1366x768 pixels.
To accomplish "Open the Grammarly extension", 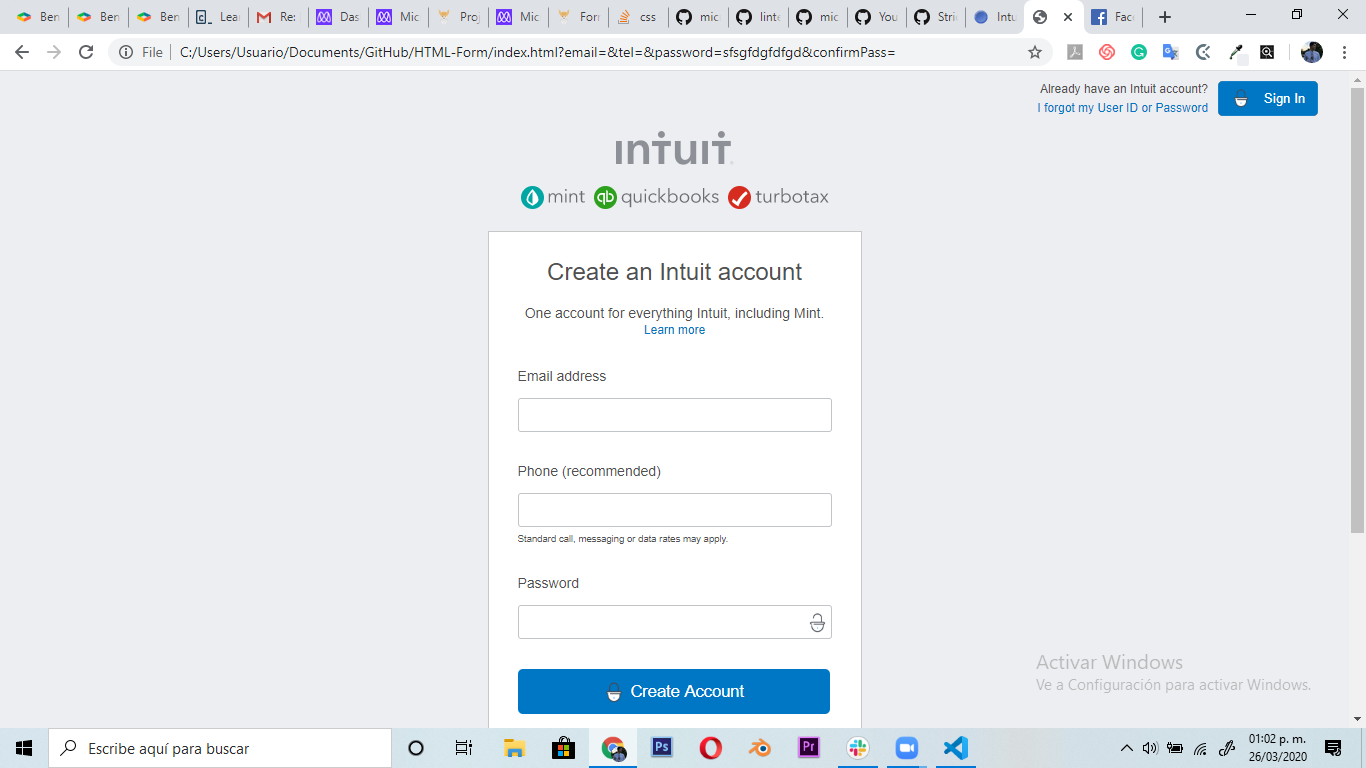I will point(1139,52).
